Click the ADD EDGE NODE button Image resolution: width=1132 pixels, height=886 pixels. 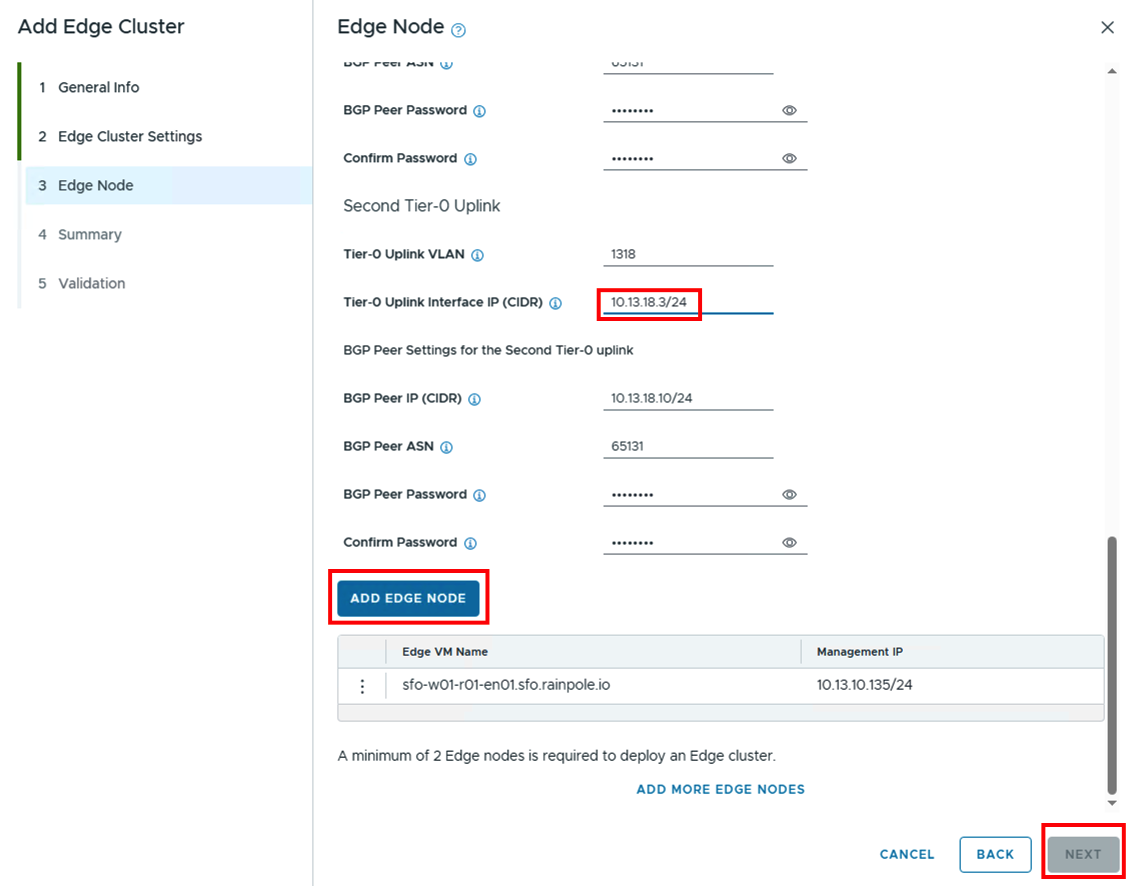click(x=408, y=598)
